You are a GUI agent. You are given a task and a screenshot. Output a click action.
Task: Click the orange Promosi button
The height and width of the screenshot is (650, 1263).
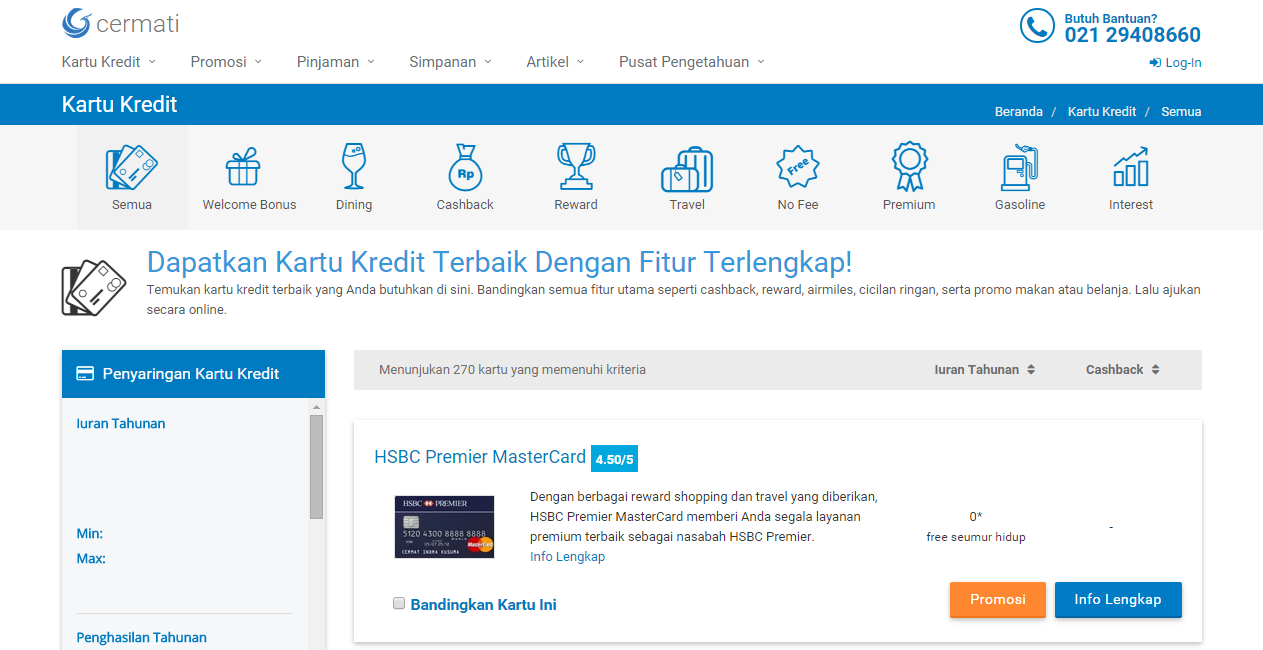click(998, 600)
